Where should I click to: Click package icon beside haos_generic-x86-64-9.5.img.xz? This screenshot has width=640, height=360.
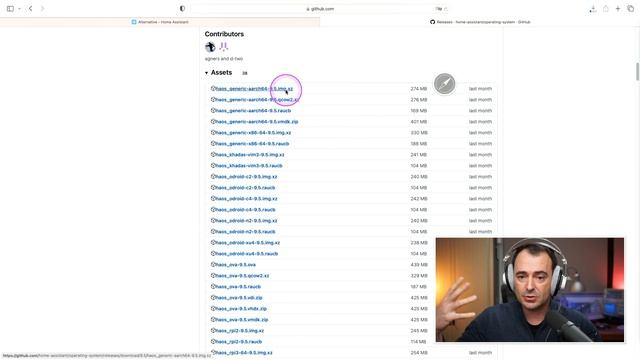213,133
